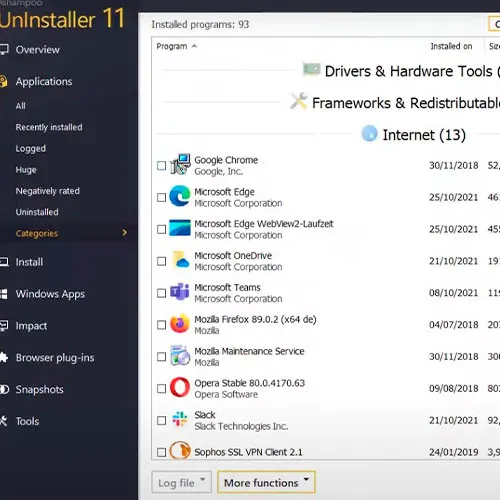The height and width of the screenshot is (500, 500).
Task: Show Recently installed applications
Action: 49,127
